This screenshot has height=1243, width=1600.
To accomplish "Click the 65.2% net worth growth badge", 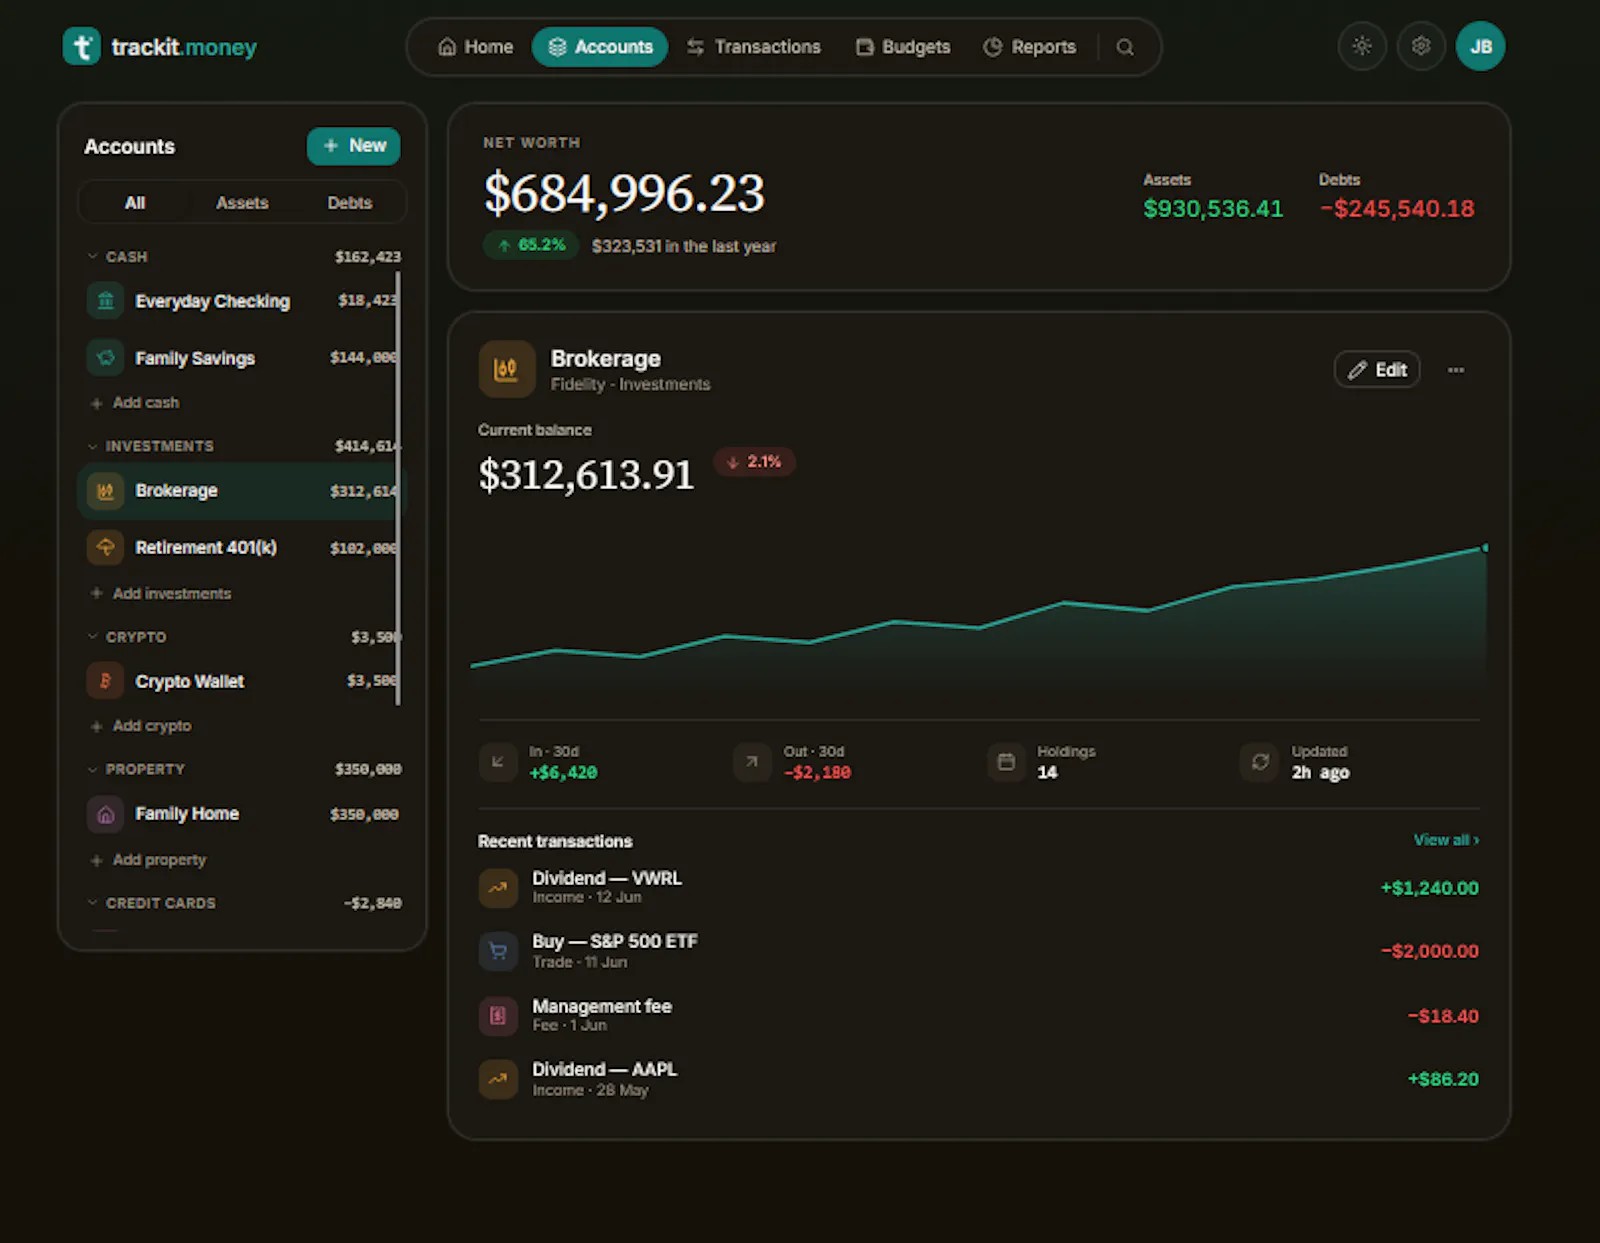I will point(531,245).
